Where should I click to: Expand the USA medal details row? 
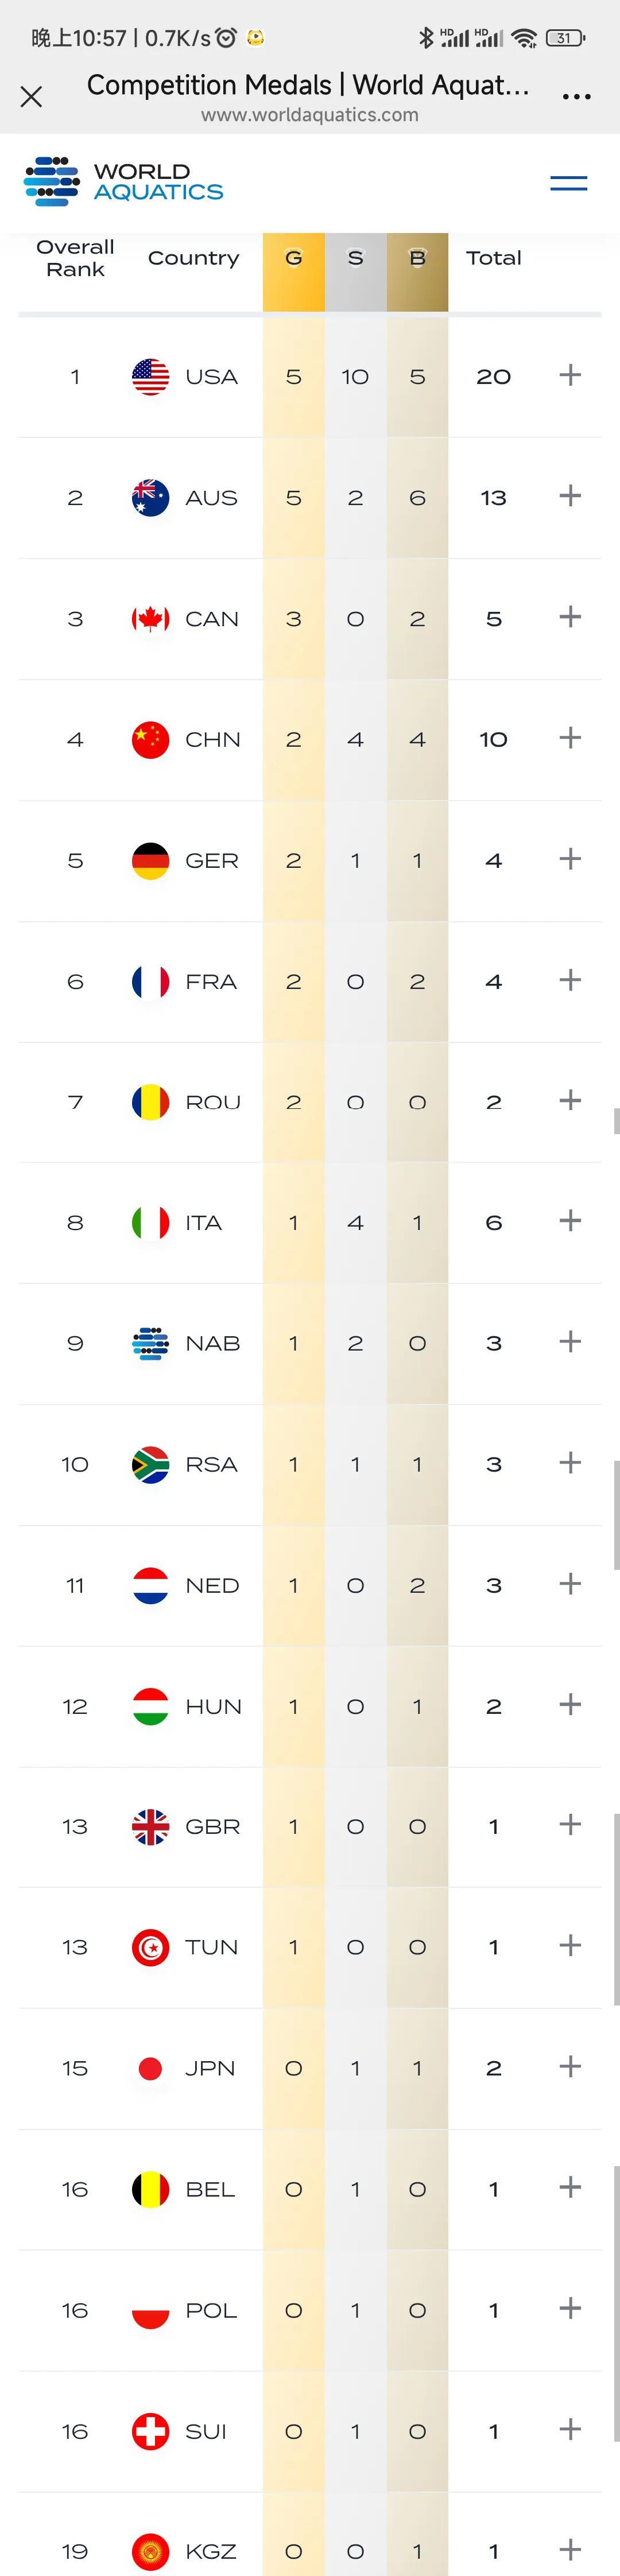pos(570,375)
